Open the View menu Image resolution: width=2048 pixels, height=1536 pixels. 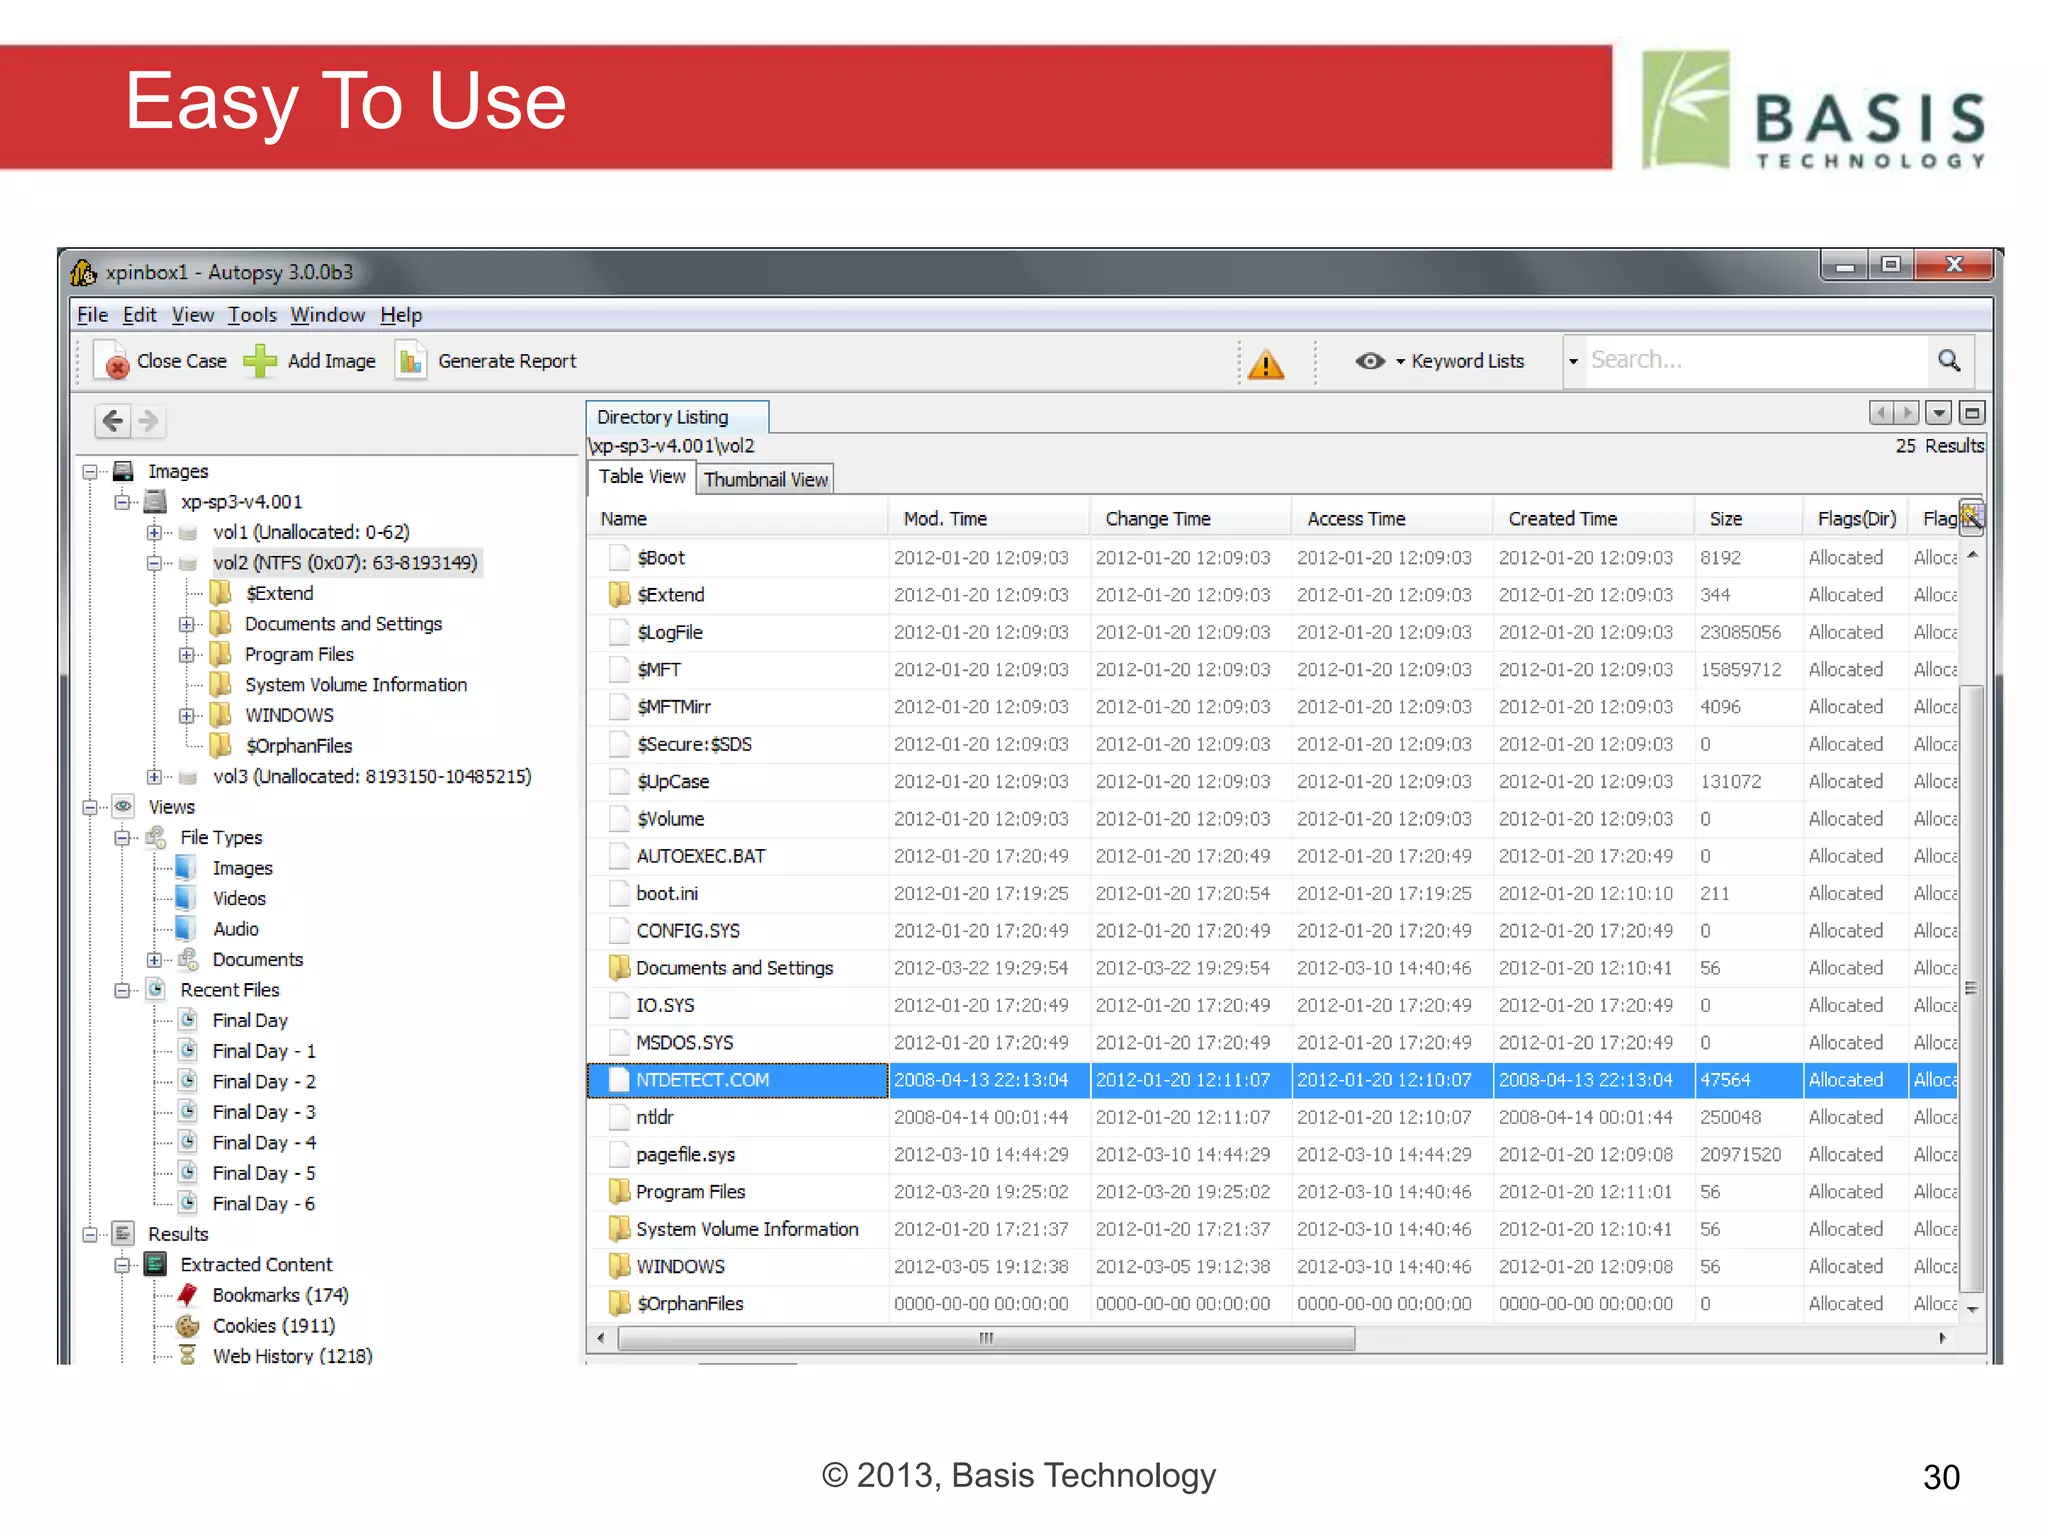193,315
